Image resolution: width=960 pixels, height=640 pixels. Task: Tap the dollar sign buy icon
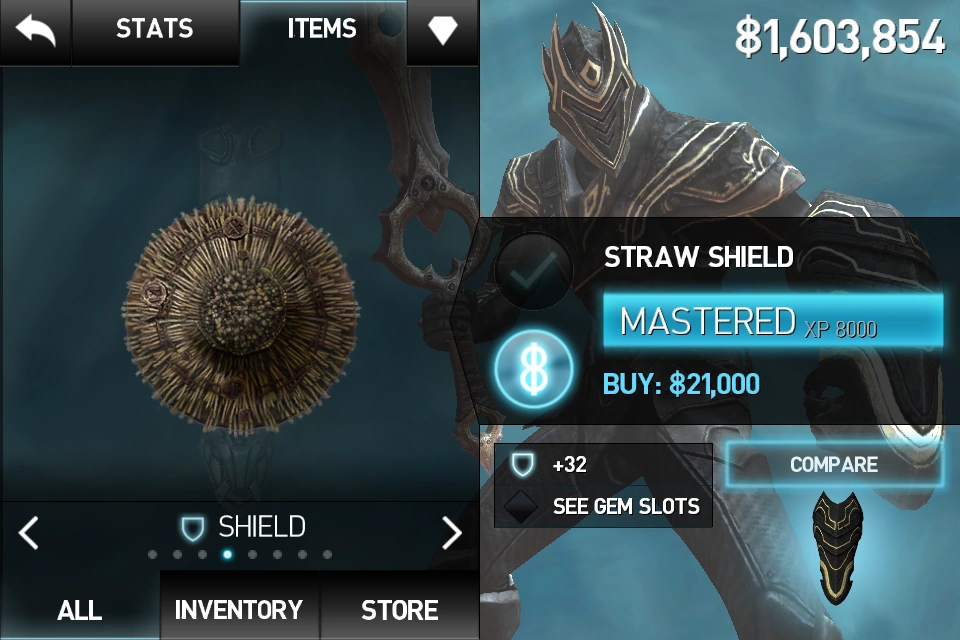click(x=534, y=369)
